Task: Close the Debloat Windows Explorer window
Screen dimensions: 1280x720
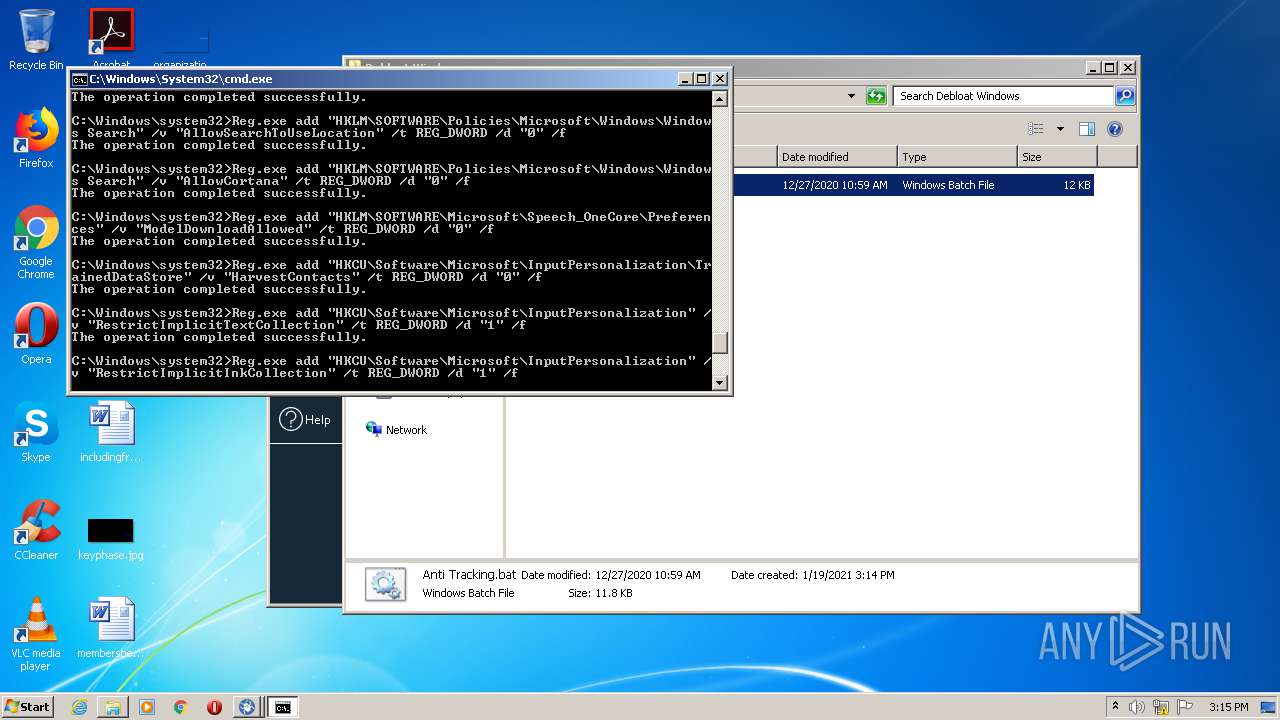Action: (1128, 68)
